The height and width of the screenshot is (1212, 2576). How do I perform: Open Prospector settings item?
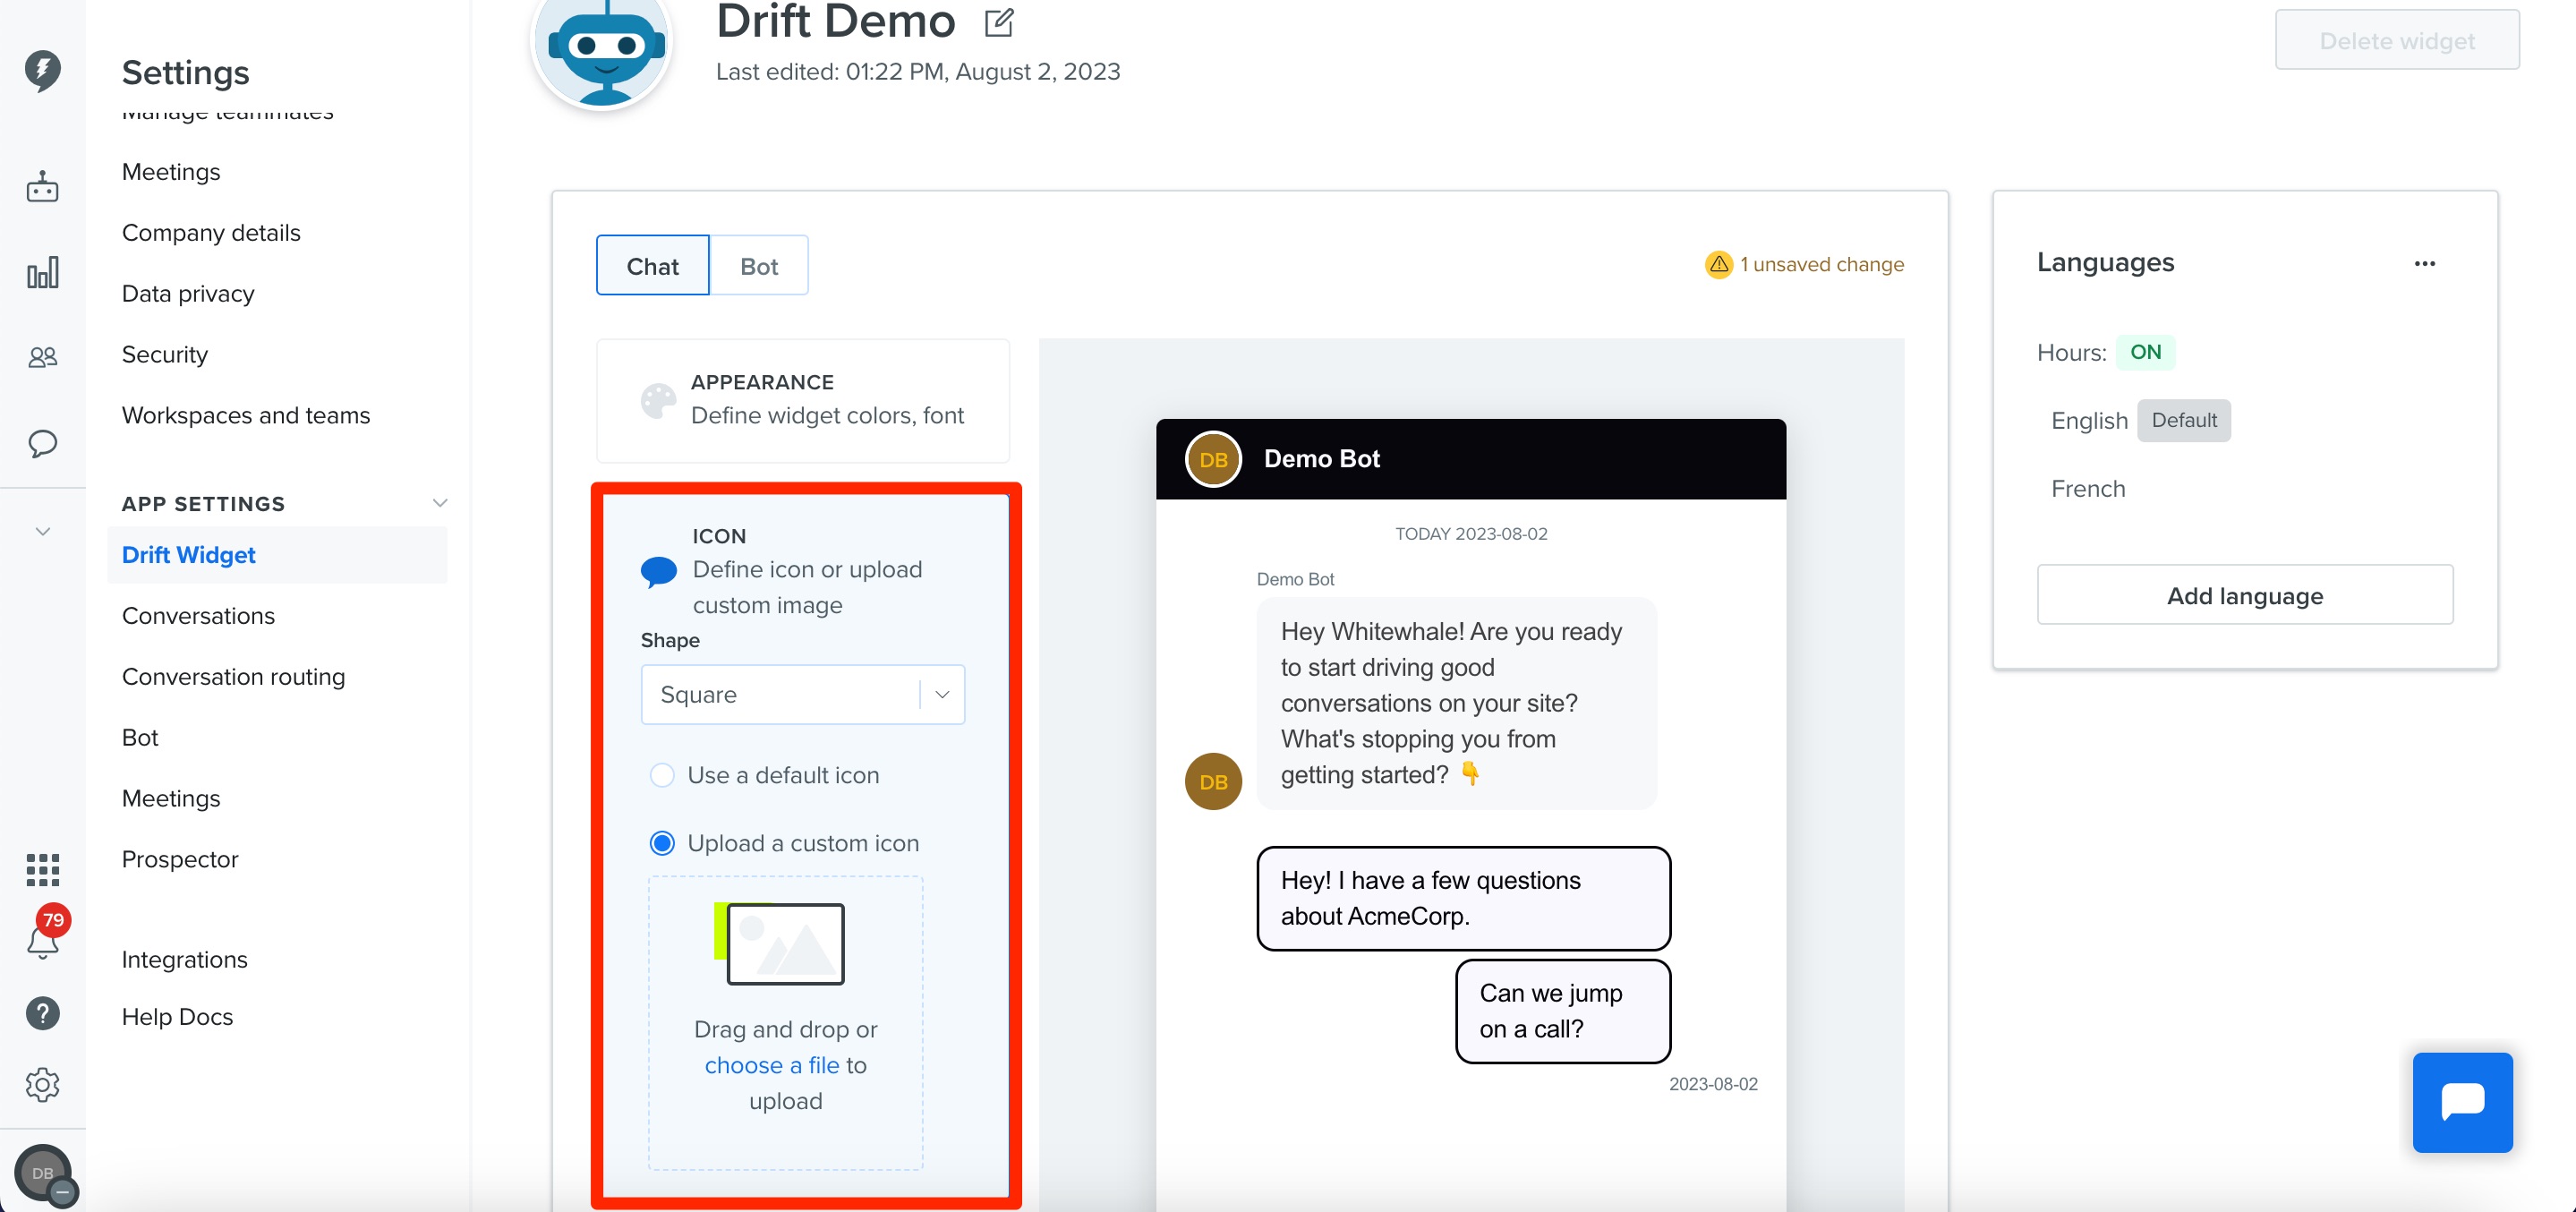[x=180, y=860]
